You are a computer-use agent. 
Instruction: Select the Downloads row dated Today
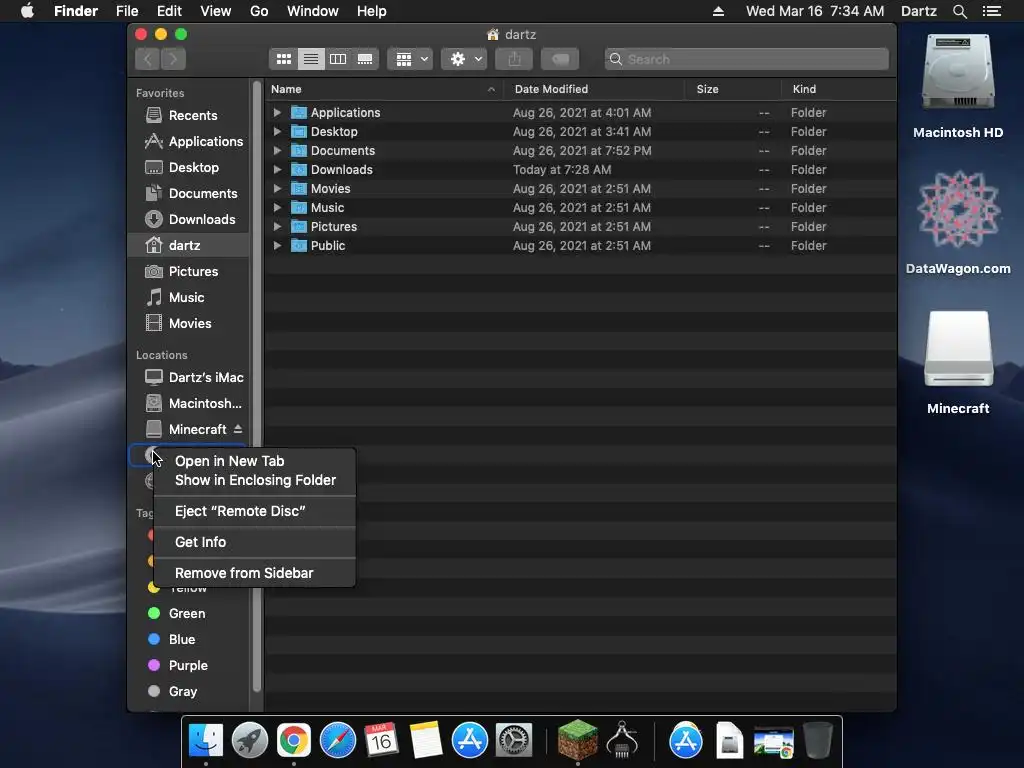click(581, 169)
